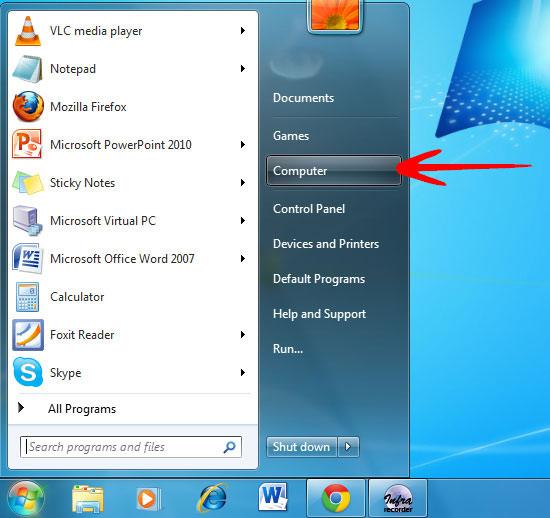
Task: Click the search magnifier icon
Action: point(229,447)
